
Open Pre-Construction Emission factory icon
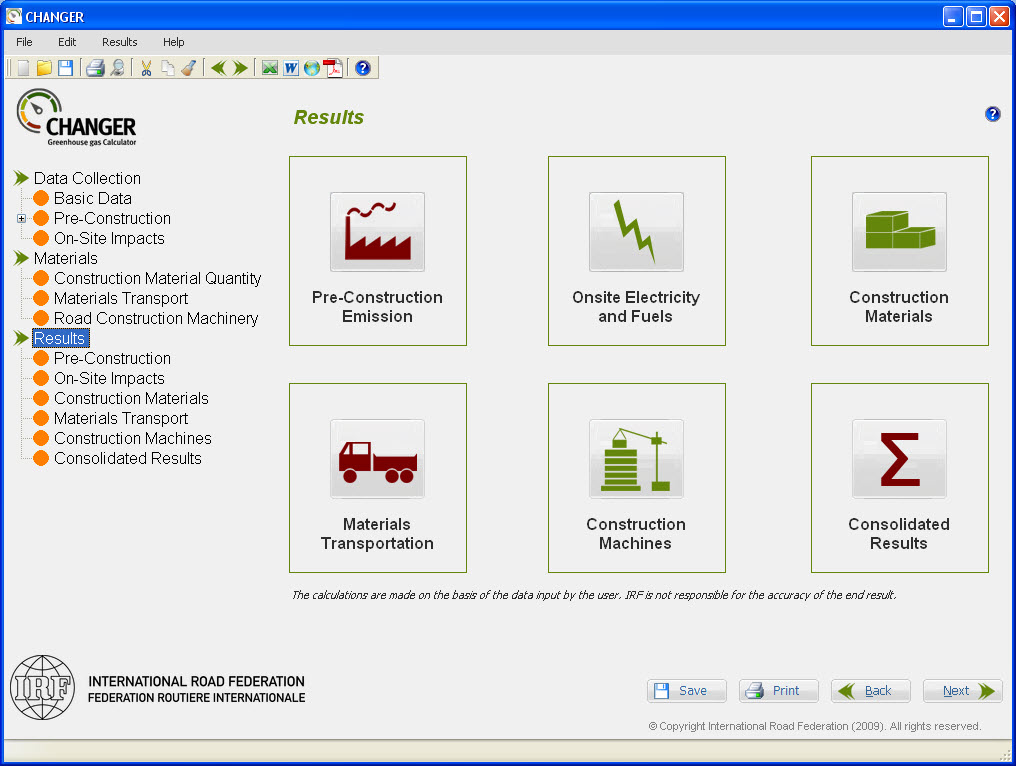(x=377, y=231)
